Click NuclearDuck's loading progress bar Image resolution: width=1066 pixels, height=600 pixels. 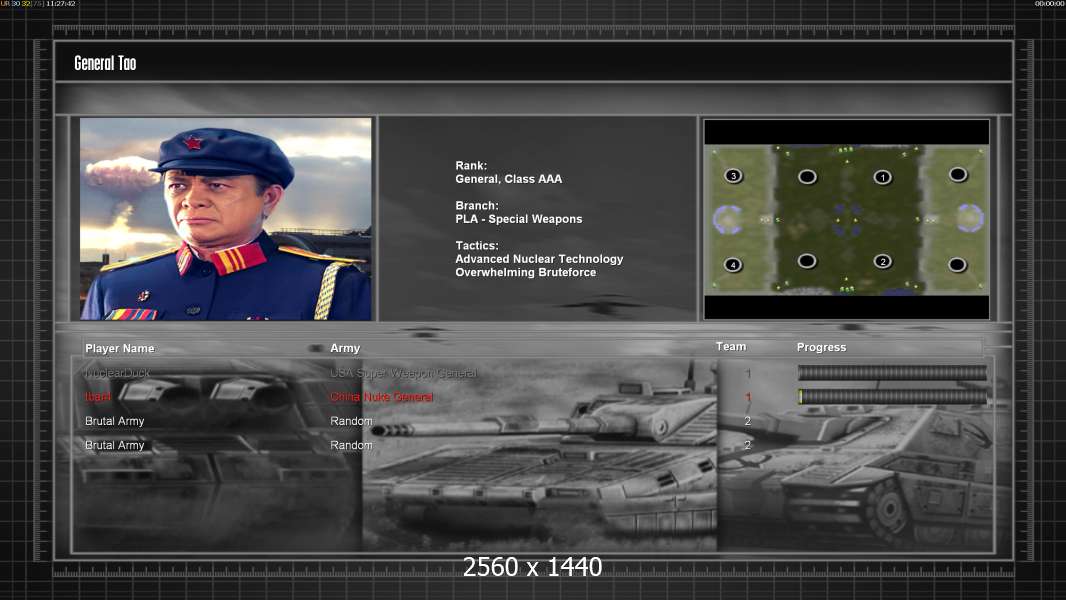click(892, 372)
